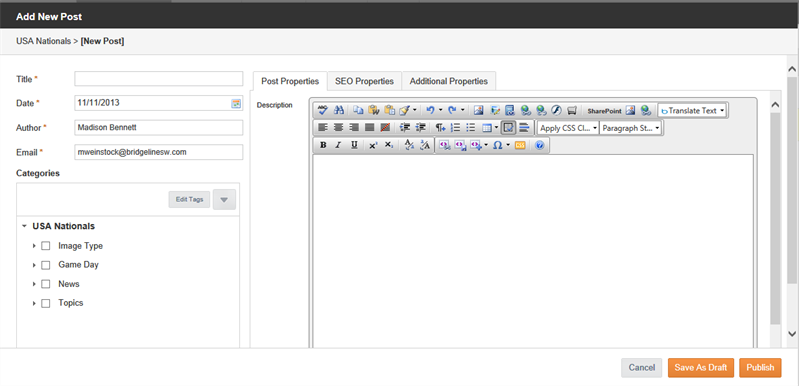Viewport: 799px width, 386px height.
Task: Apply superscript formatting
Action: (x=373, y=145)
